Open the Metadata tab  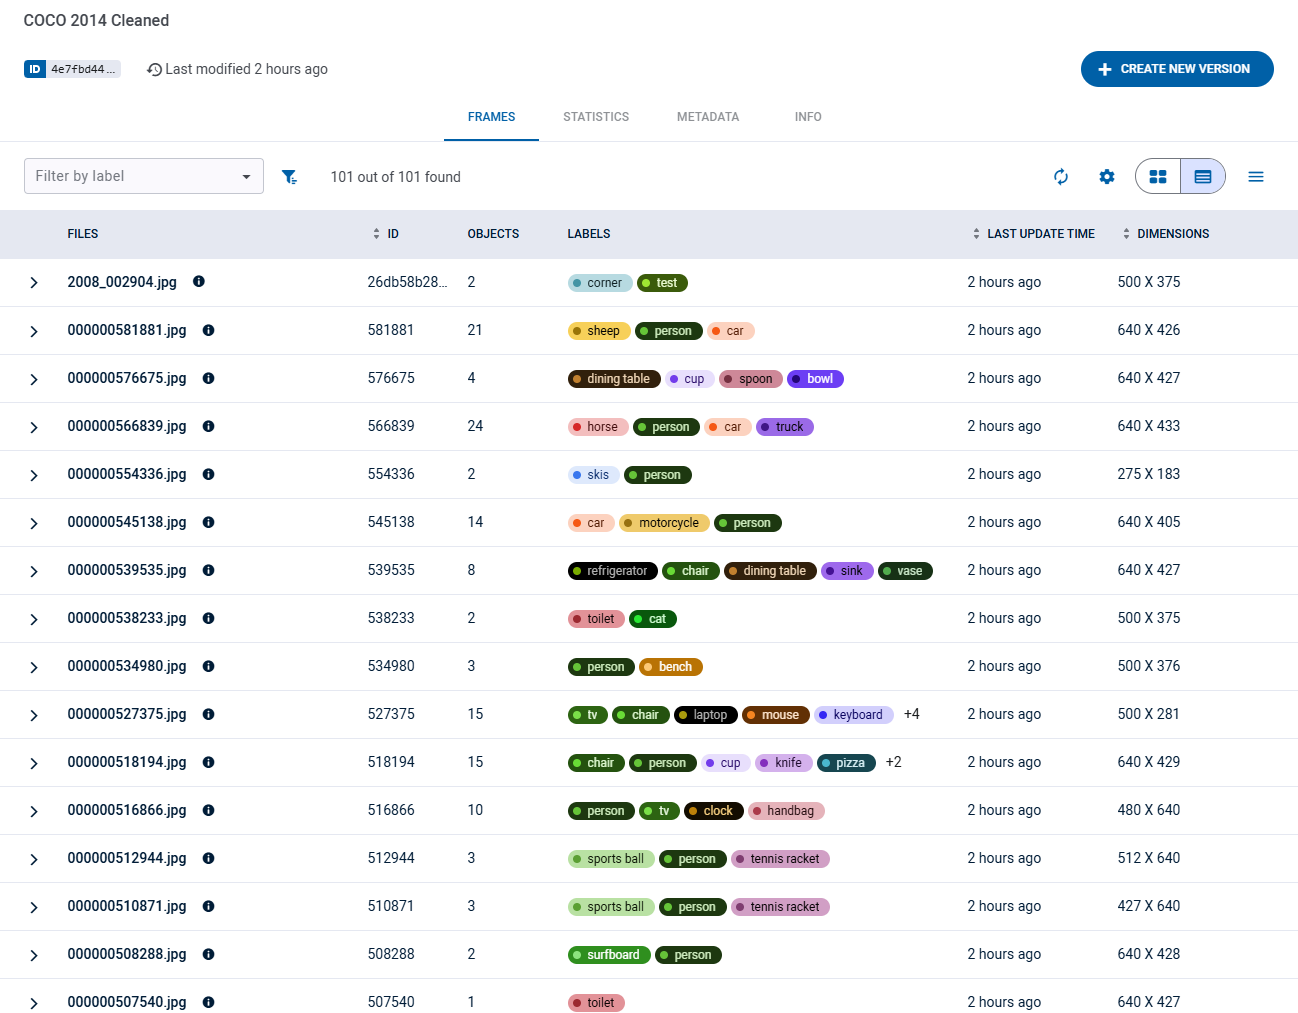(x=708, y=116)
